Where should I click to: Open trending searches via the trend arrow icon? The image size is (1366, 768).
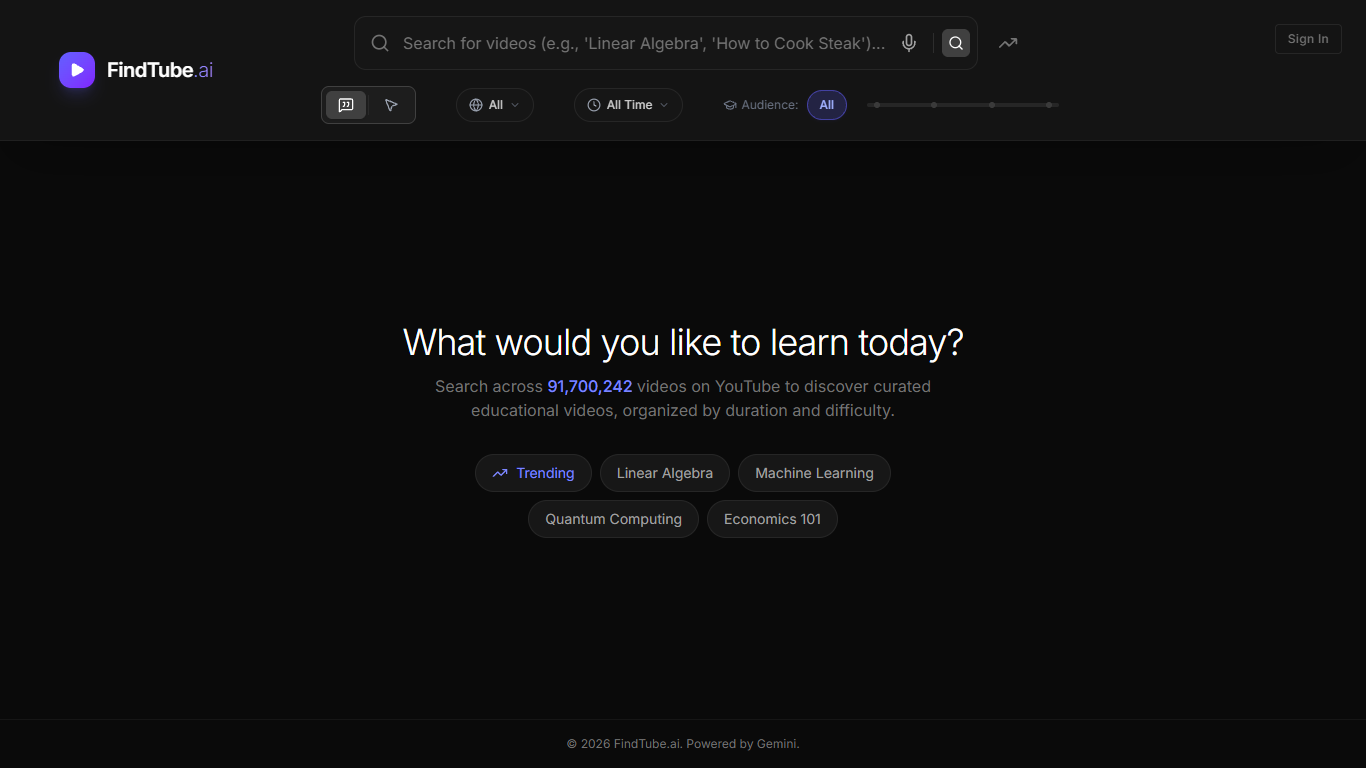pyautogui.click(x=1007, y=42)
